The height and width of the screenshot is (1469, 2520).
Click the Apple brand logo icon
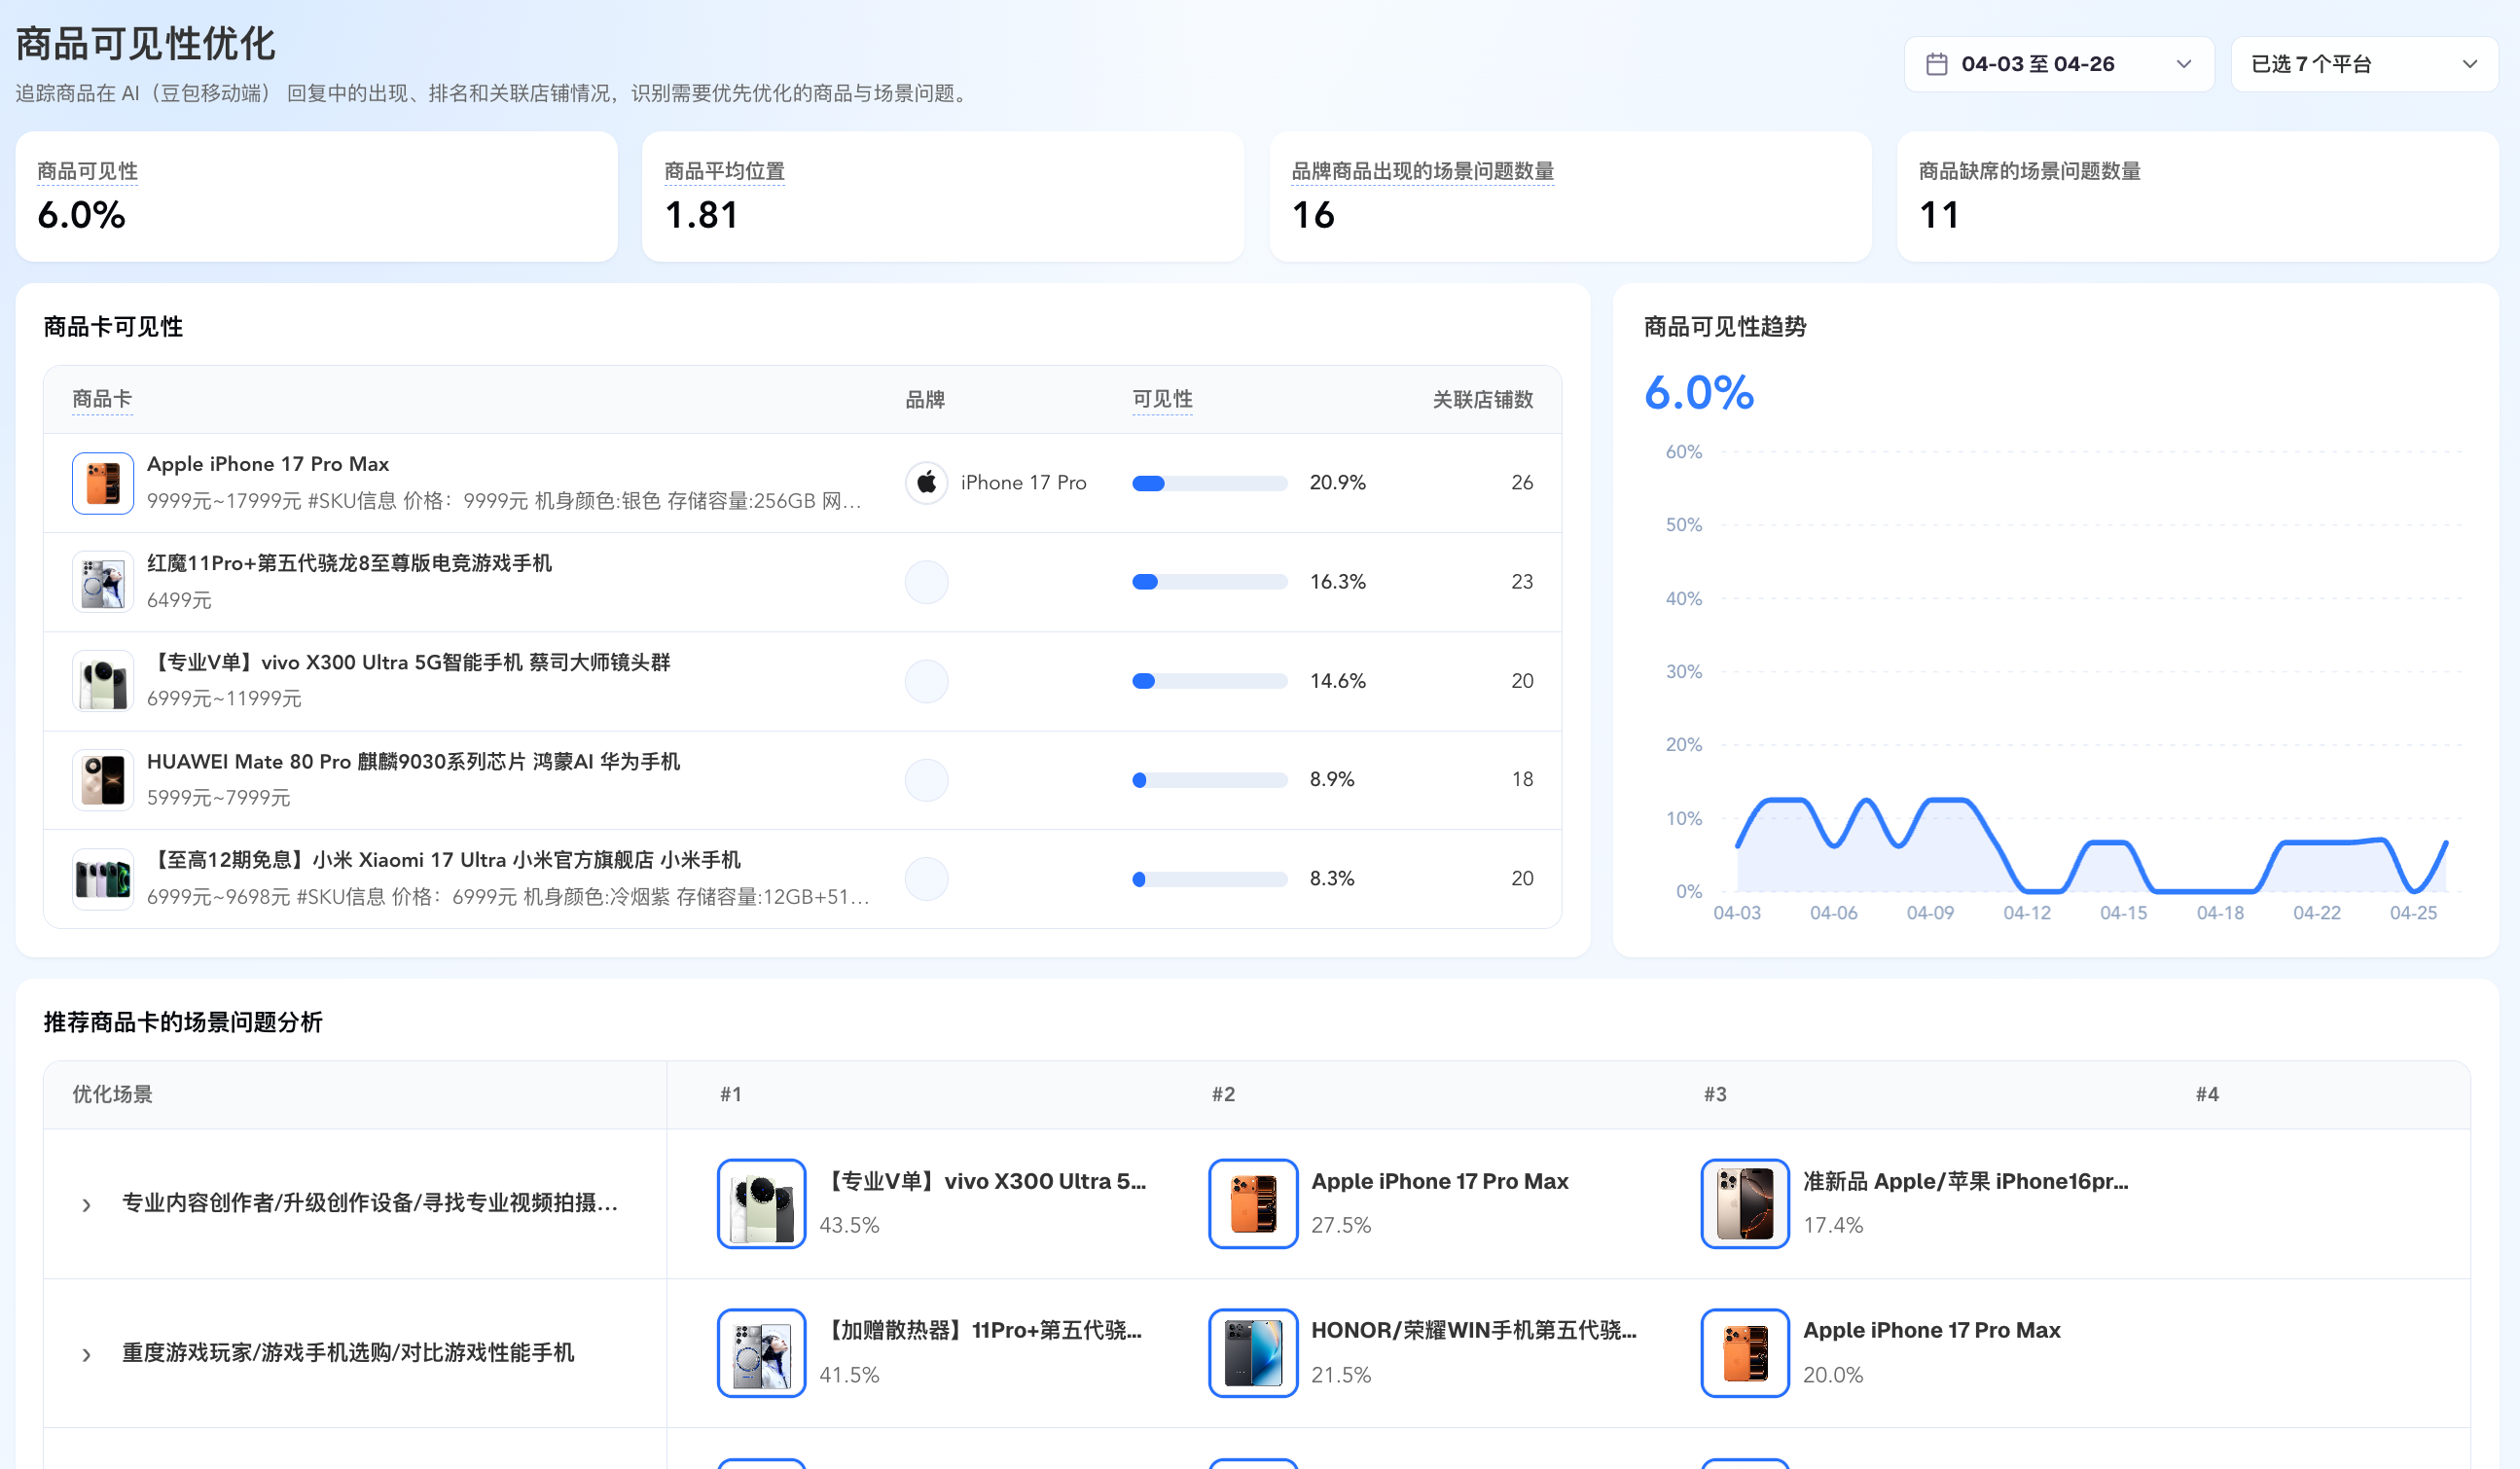pyautogui.click(x=926, y=483)
